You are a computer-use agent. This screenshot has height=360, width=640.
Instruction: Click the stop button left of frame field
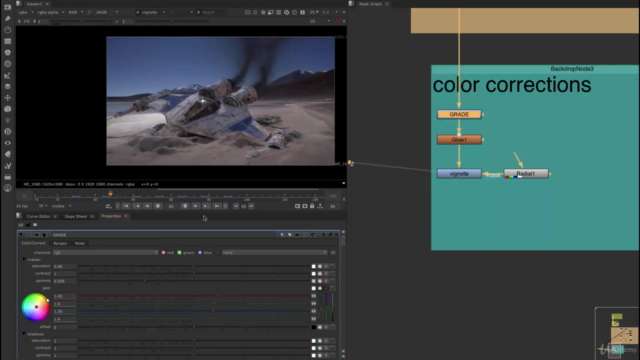click(x=158, y=206)
